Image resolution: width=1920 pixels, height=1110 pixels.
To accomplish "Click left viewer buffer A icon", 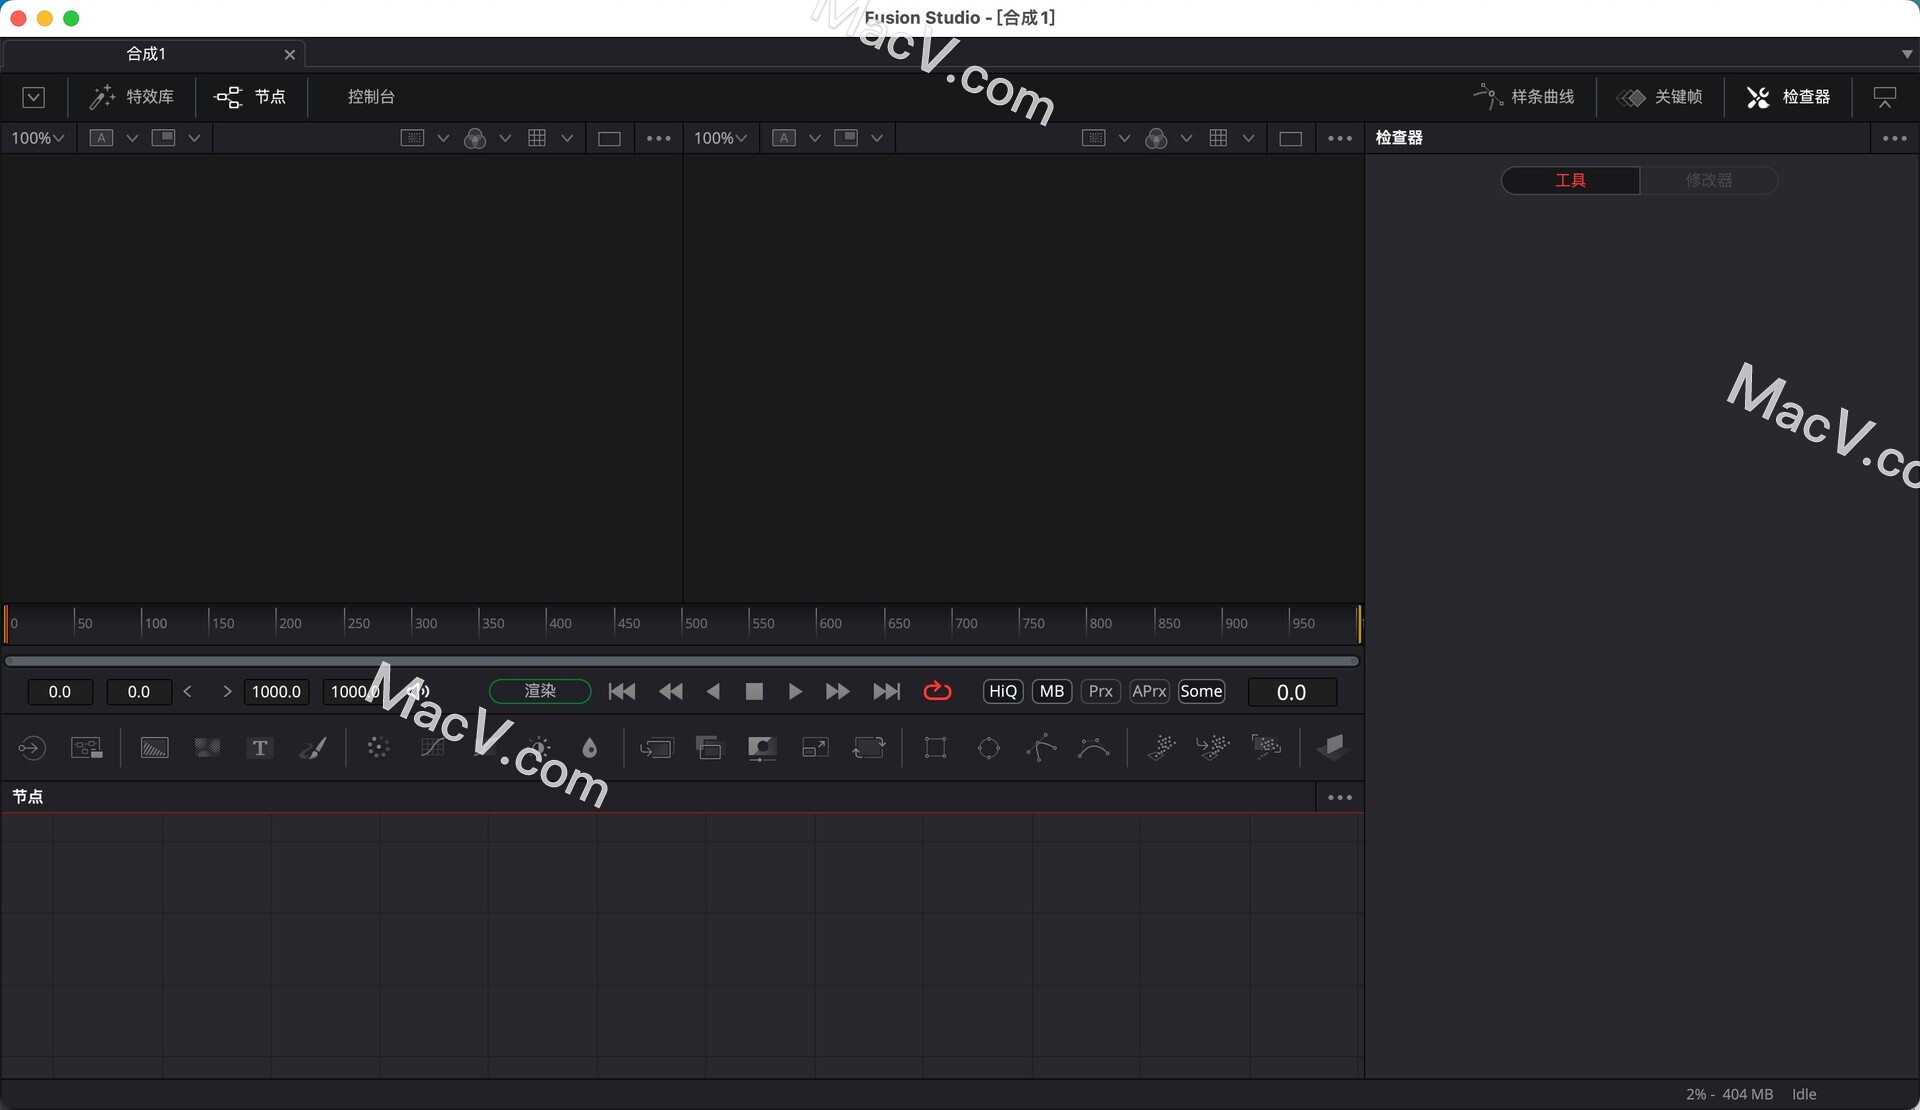I will click(x=101, y=138).
